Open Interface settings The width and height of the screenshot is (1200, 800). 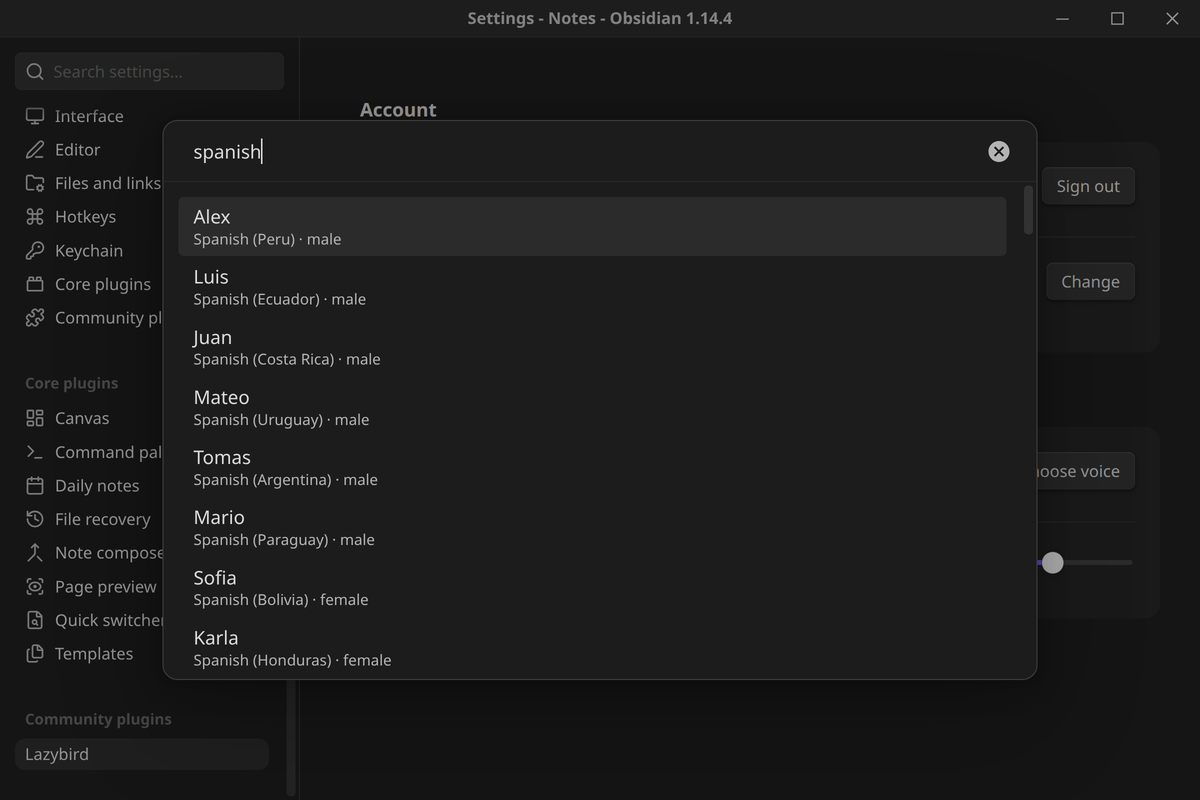pyautogui.click(x=89, y=116)
